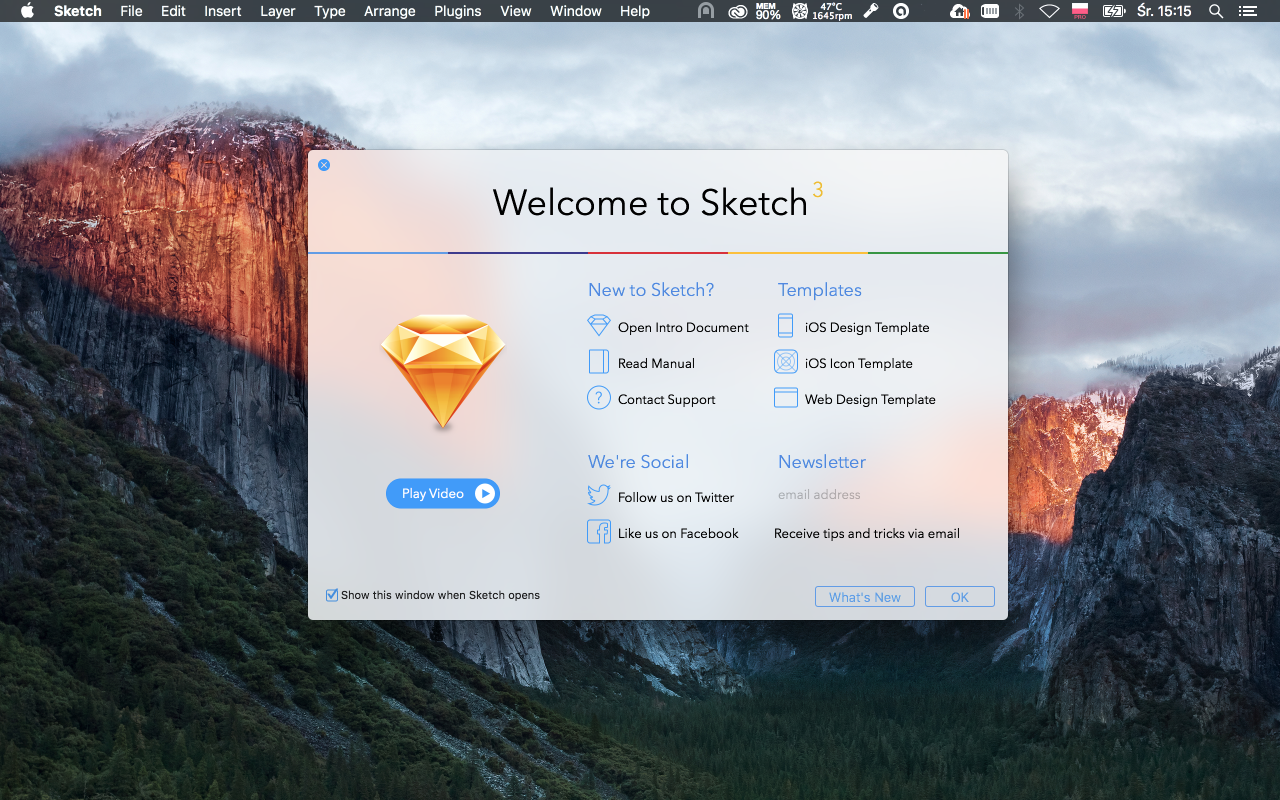Image resolution: width=1280 pixels, height=800 pixels.
Task: Click the cloud with orange bars icon
Action: (x=960, y=11)
